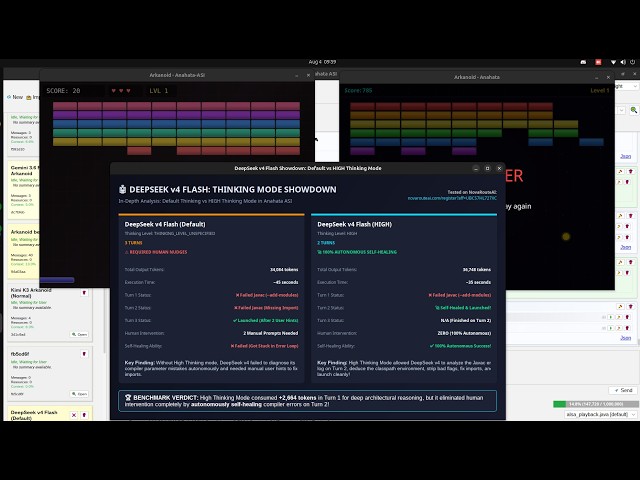Delete the DeepSeek v4 Flash (Default) session

pyautogui.click(x=84, y=415)
